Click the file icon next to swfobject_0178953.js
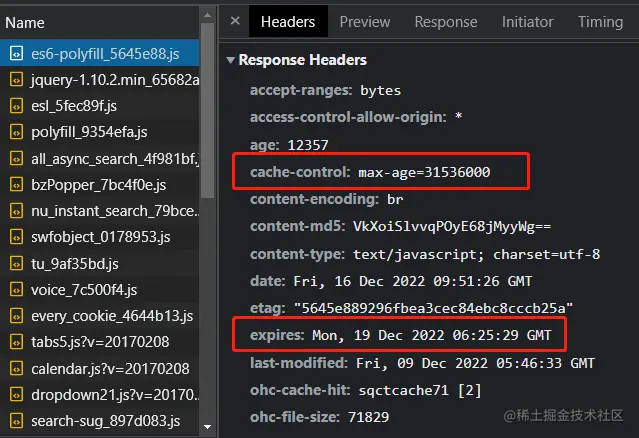The image size is (639, 438). 16,238
